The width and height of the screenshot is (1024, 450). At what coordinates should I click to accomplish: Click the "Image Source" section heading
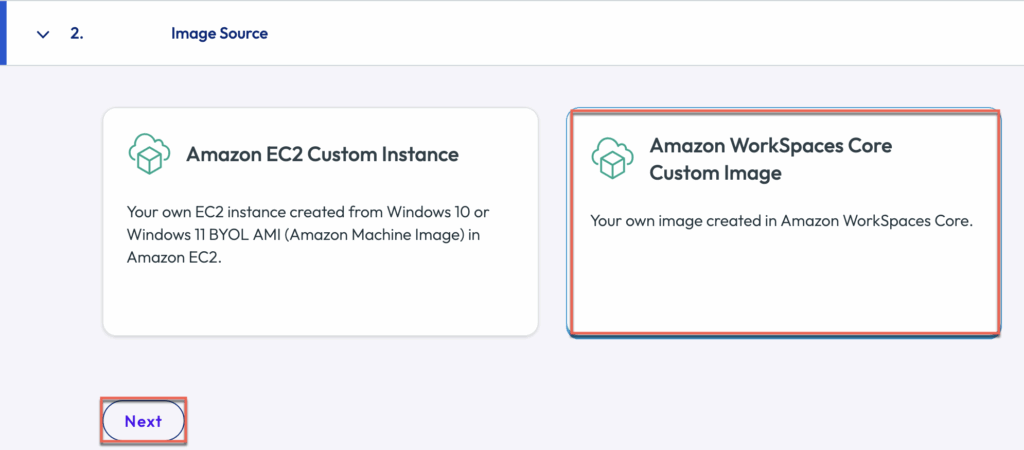coord(219,34)
